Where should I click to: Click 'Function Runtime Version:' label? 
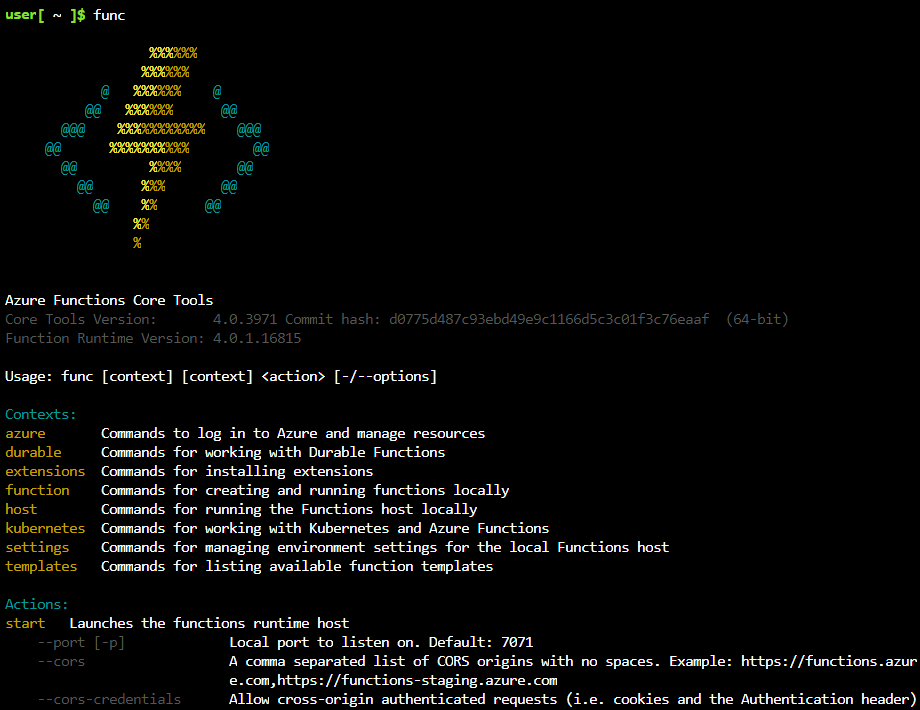click(x=105, y=339)
